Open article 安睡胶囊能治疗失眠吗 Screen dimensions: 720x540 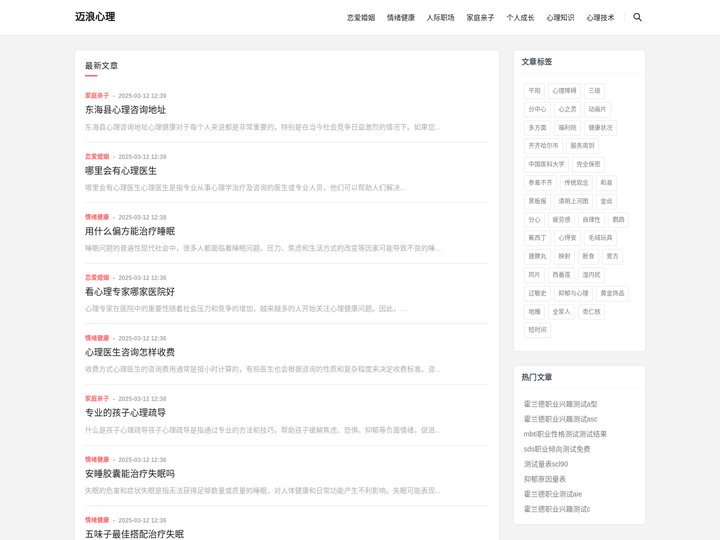pos(130,473)
